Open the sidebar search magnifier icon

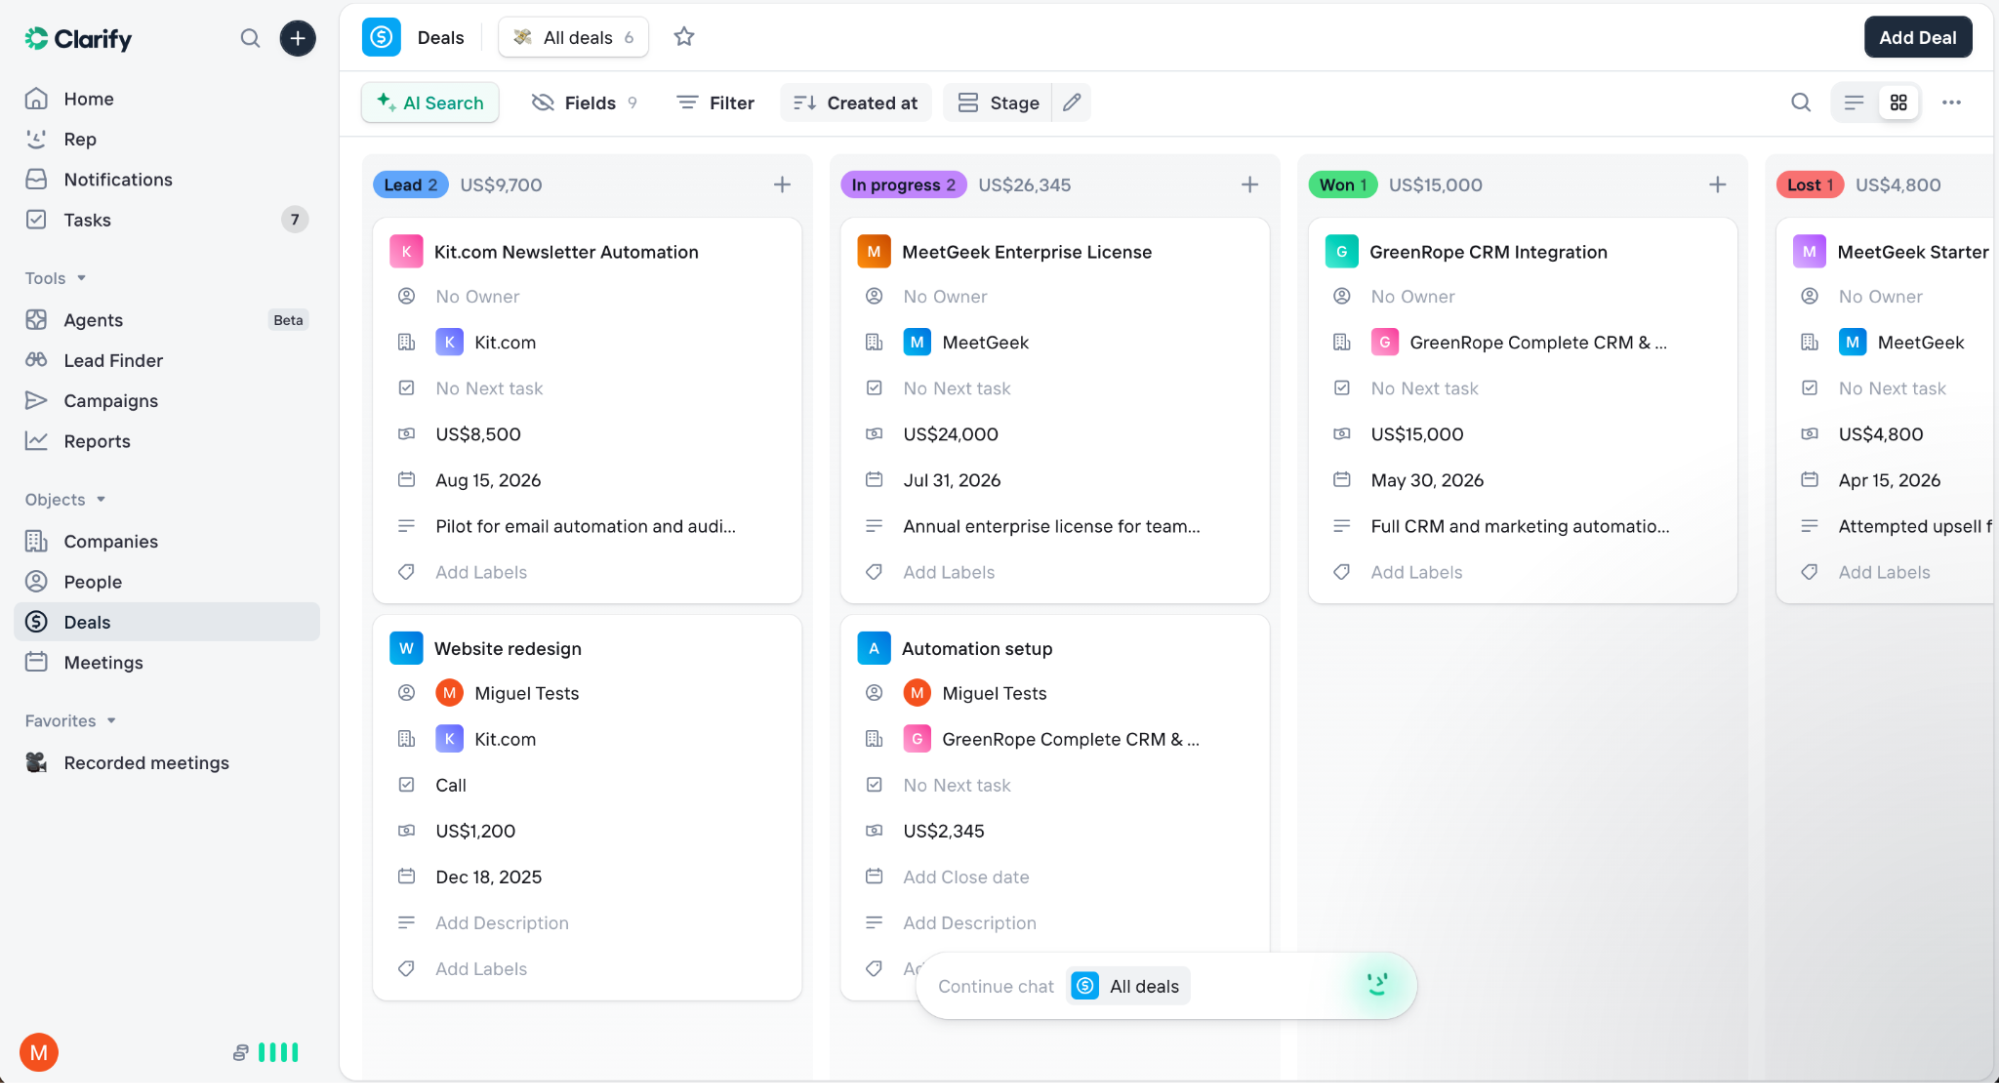click(x=250, y=38)
